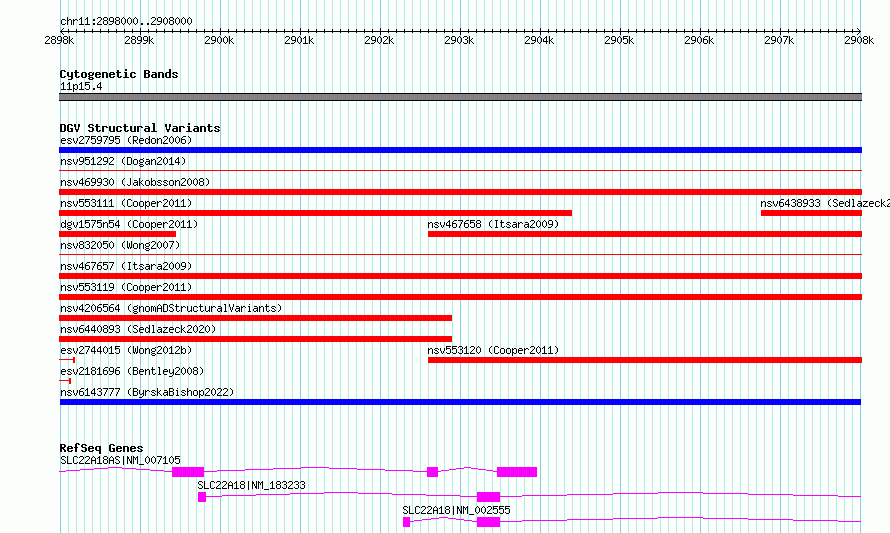Click the nsv467657 (Itsara2009) label
This screenshot has height=533, width=890.
click(x=126, y=266)
